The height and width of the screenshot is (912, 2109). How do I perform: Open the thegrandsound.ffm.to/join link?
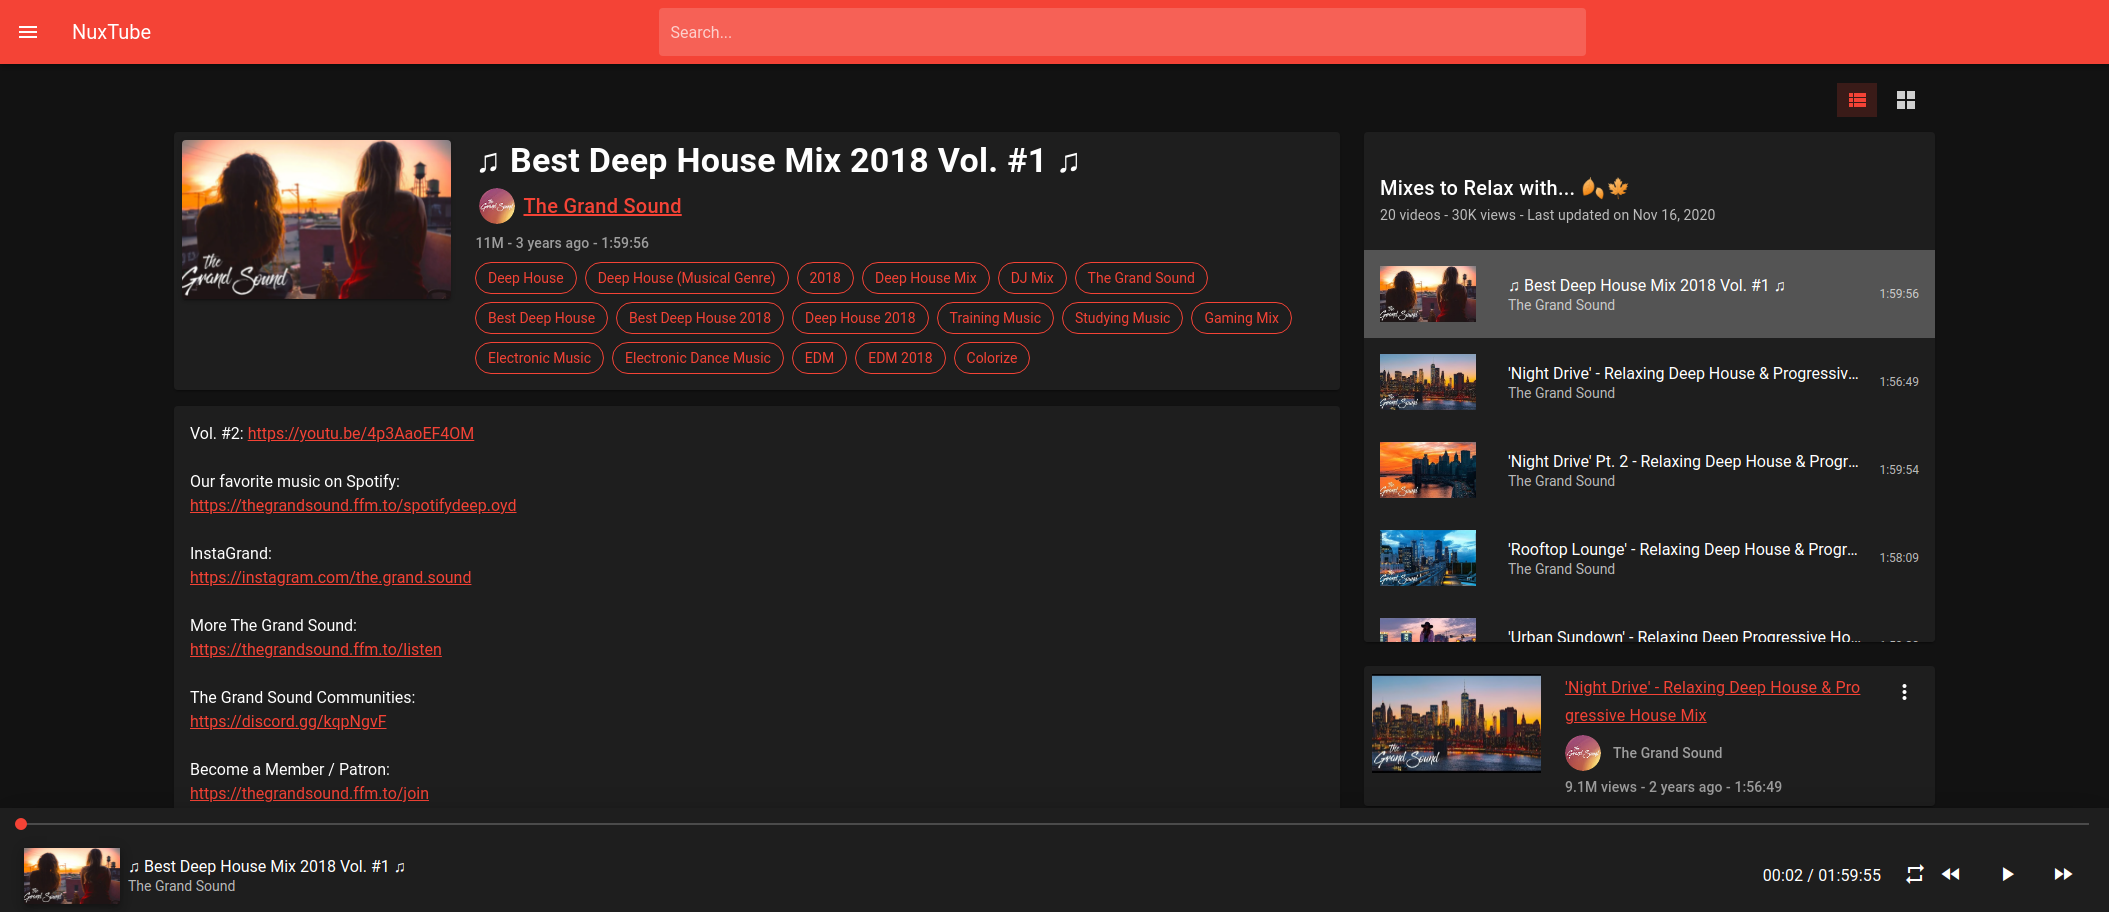point(309,793)
